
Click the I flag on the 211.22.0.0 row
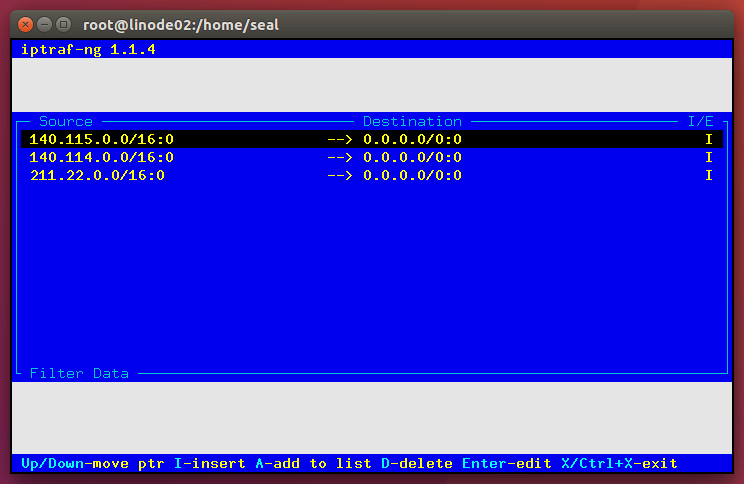(708, 175)
